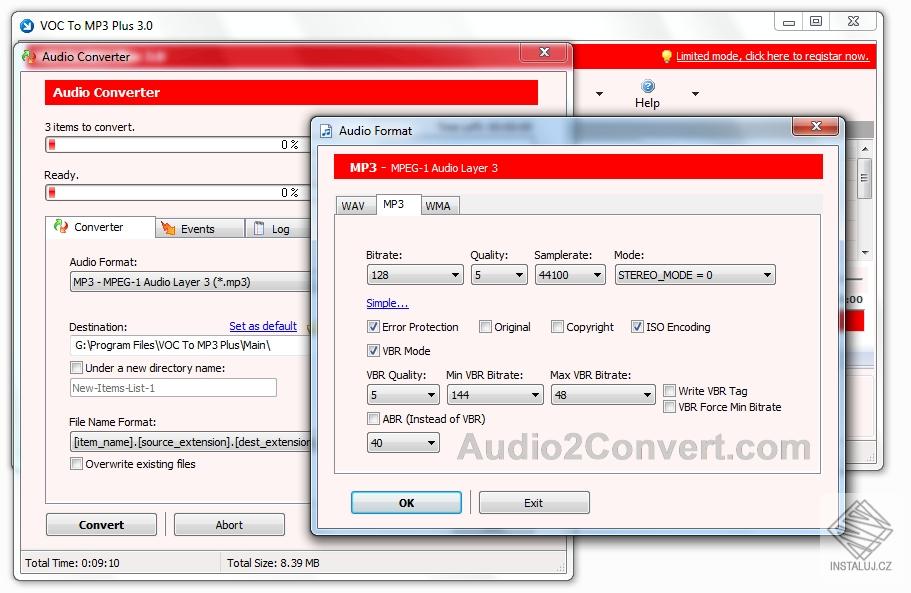This screenshot has width=911, height=593.
Task: Check Under a new directory name
Action: (x=76, y=368)
